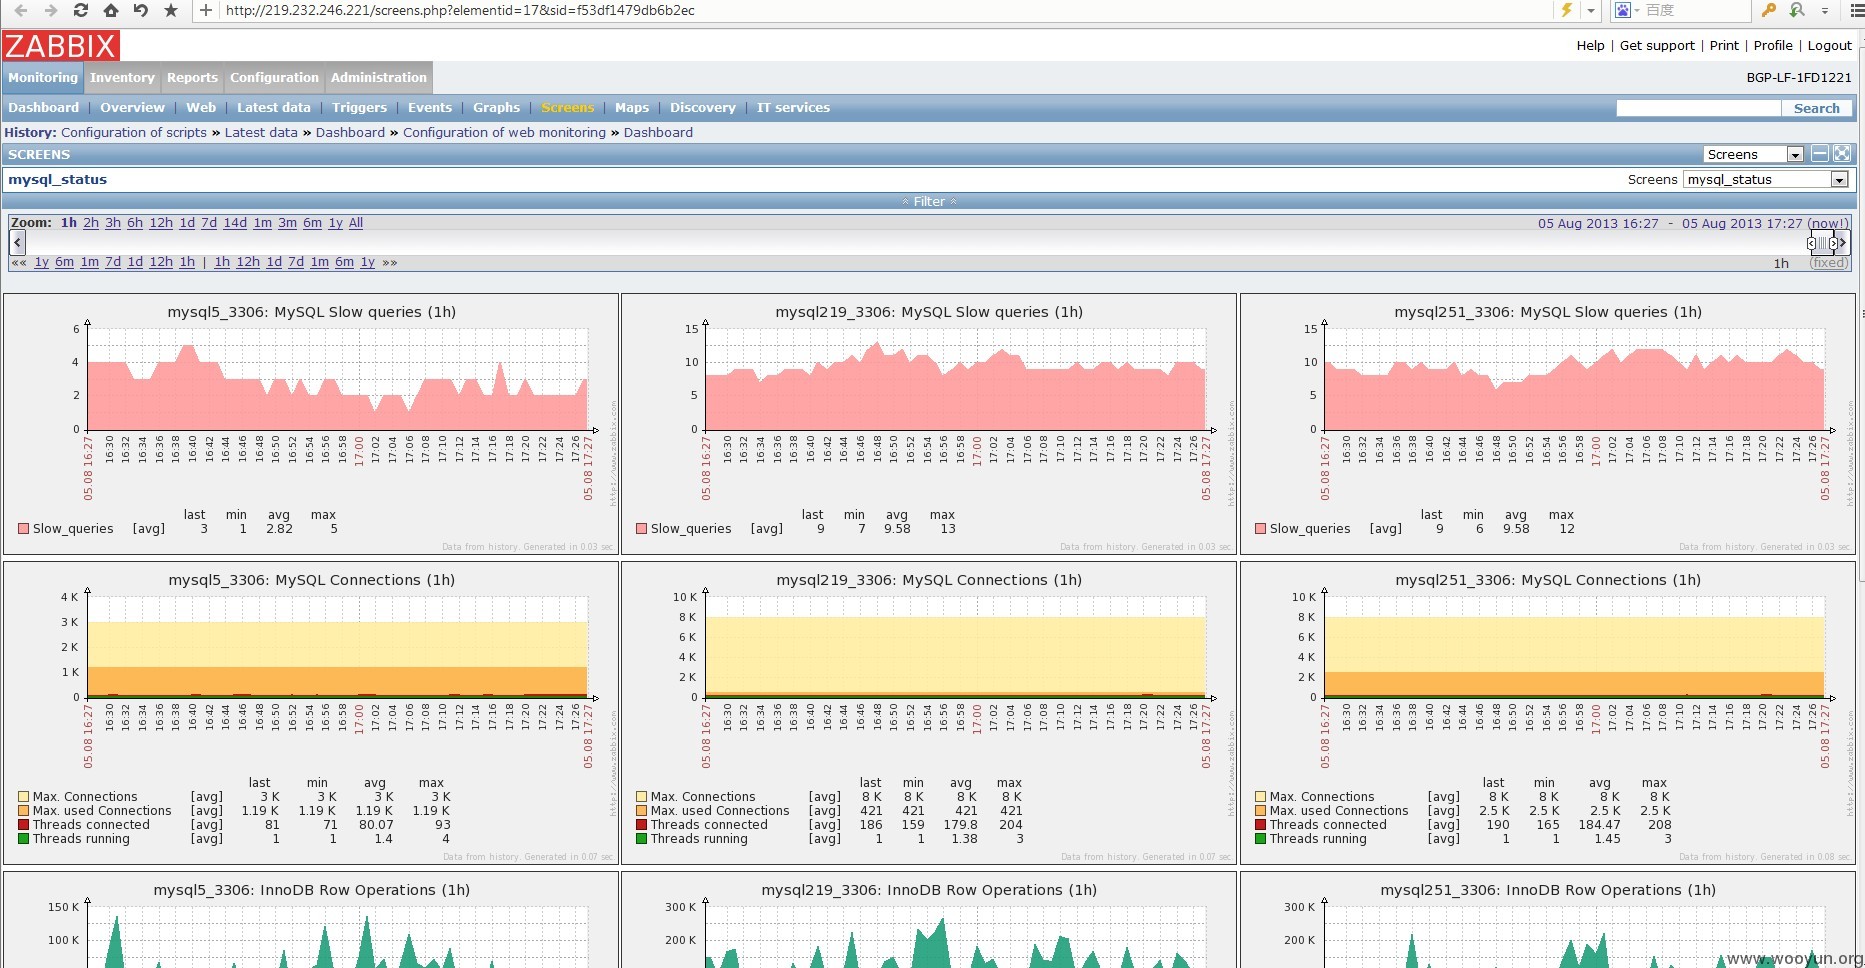Click the (now!) time link

click(x=1828, y=223)
